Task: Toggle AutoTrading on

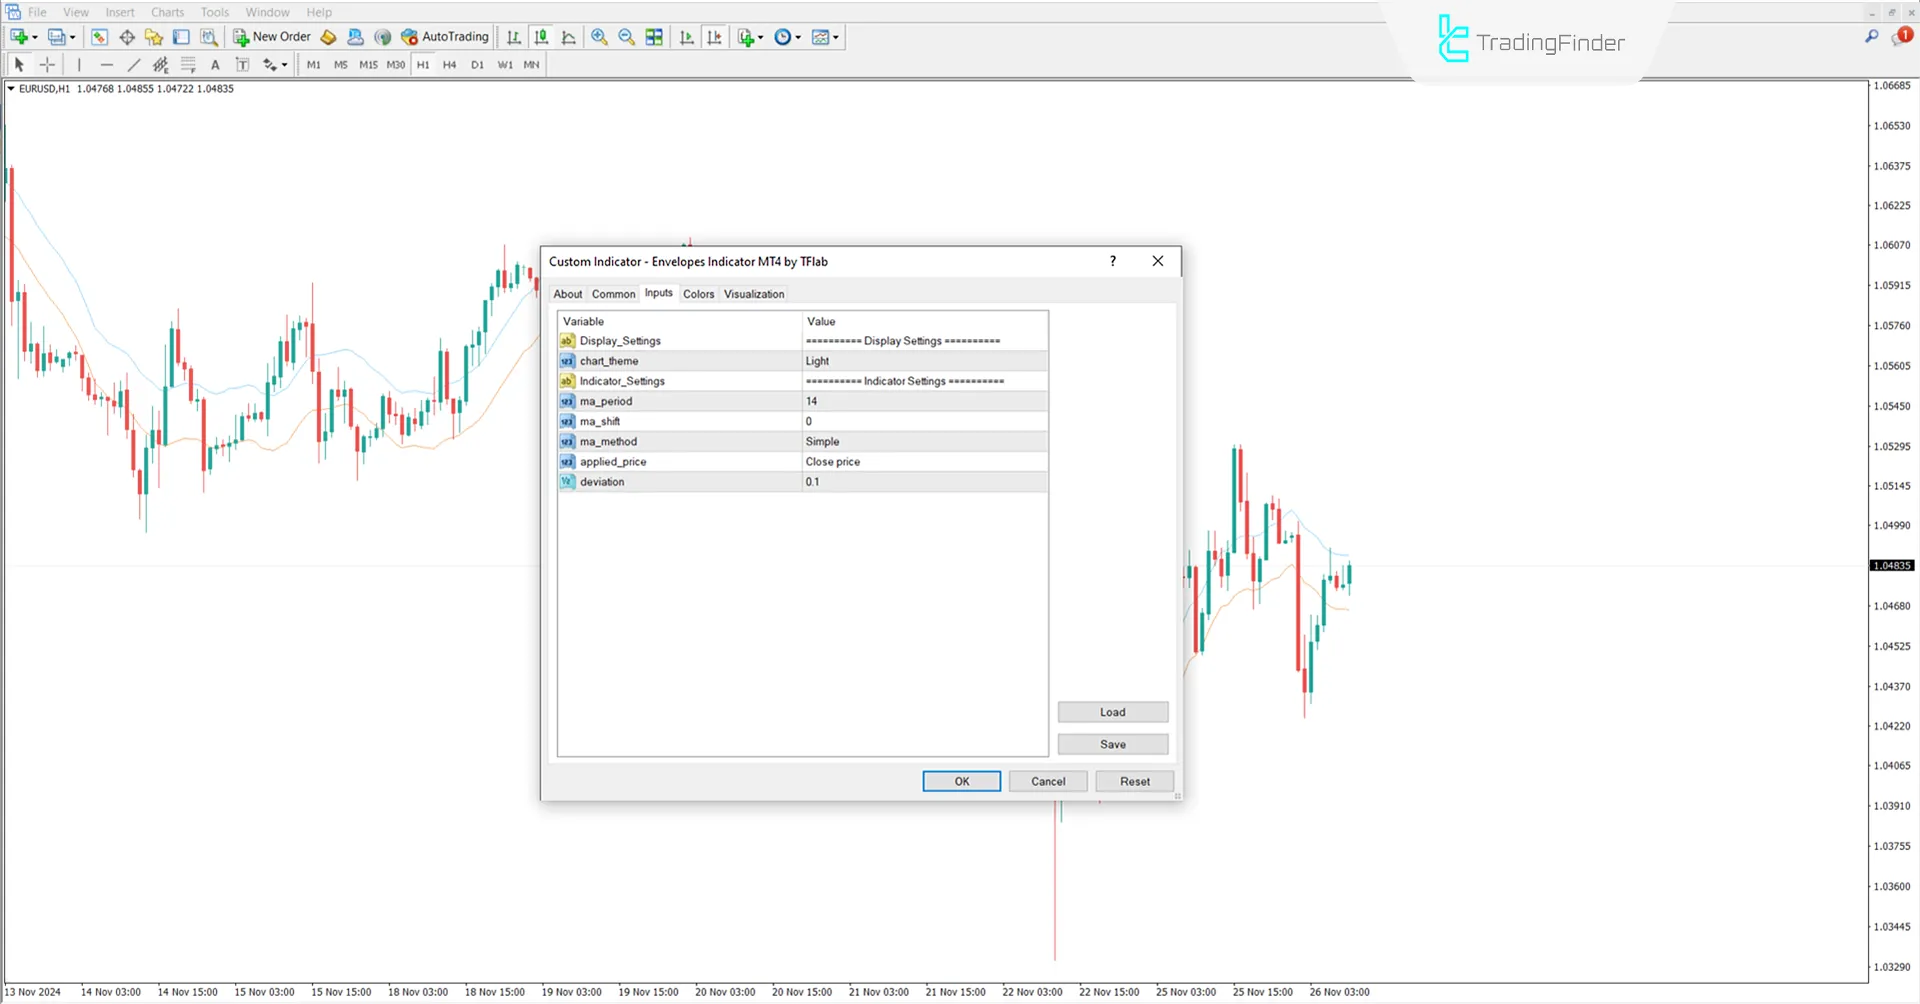Action: tap(446, 37)
